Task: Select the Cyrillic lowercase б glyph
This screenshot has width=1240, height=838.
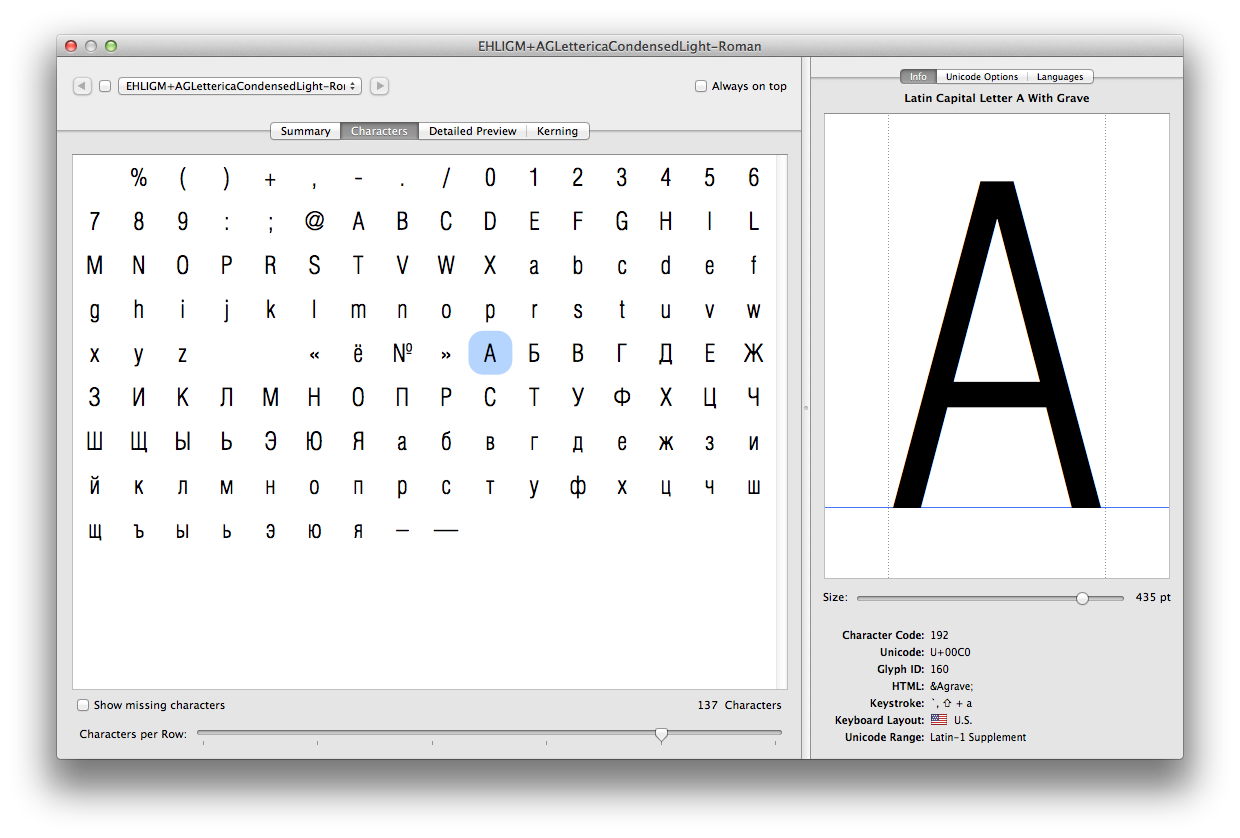Action: [446, 442]
